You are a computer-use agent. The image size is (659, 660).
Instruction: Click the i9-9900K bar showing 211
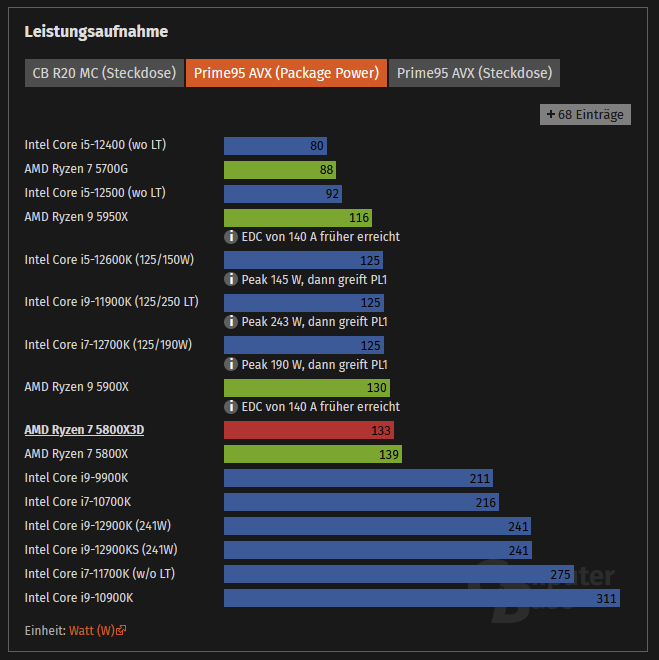[358, 478]
